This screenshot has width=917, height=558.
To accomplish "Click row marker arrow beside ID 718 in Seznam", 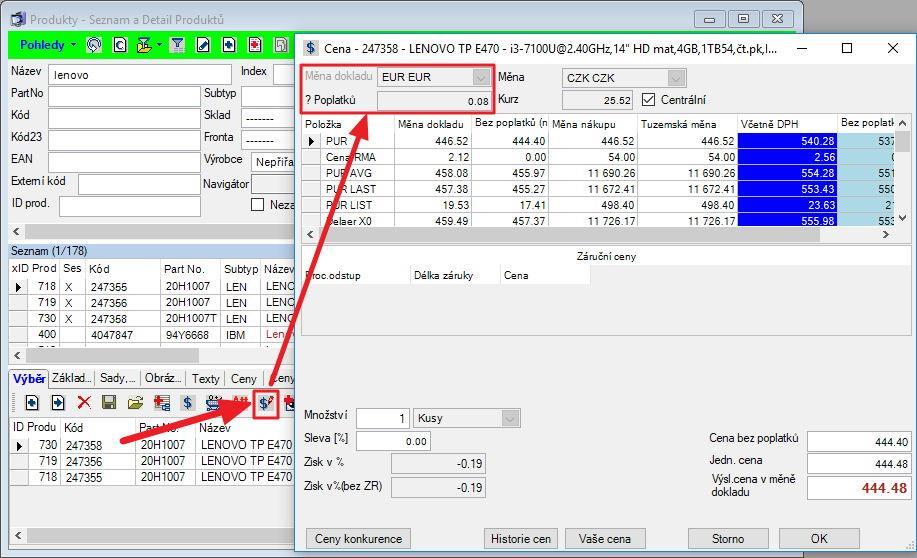I will (18, 287).
